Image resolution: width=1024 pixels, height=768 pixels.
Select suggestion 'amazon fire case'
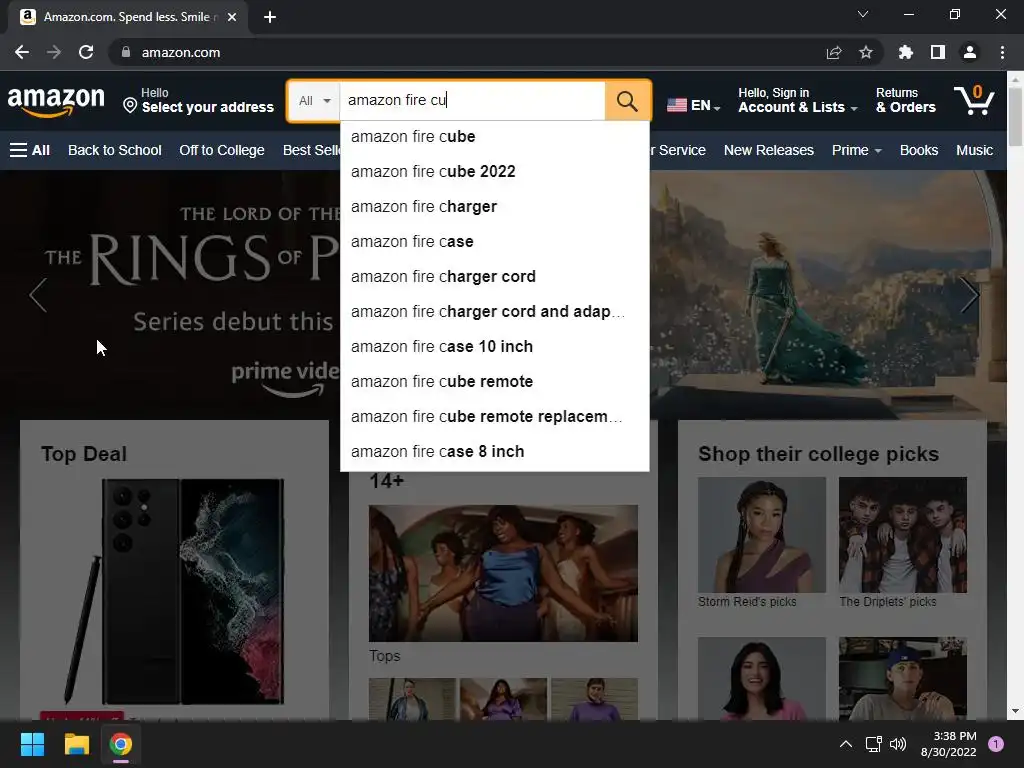click(494, 242)
